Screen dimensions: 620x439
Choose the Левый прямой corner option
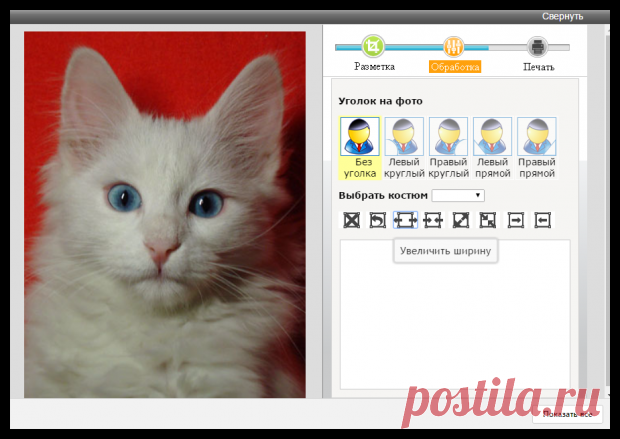(x=493, y=148)
